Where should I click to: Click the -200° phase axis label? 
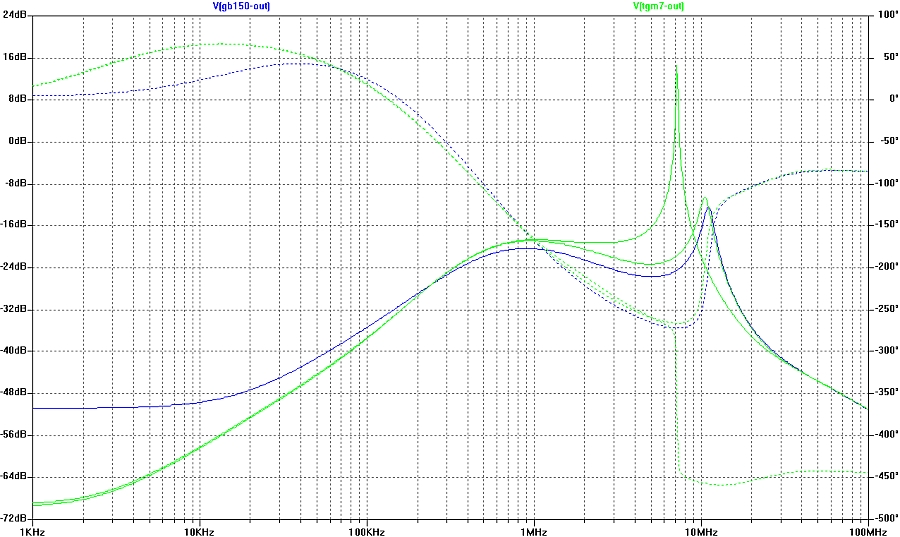click(x=887, y=267)
